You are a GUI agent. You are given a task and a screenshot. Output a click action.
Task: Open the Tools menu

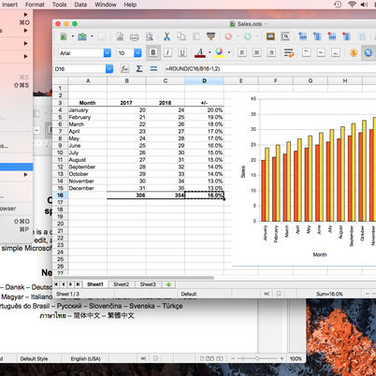(x=59, y=5)
